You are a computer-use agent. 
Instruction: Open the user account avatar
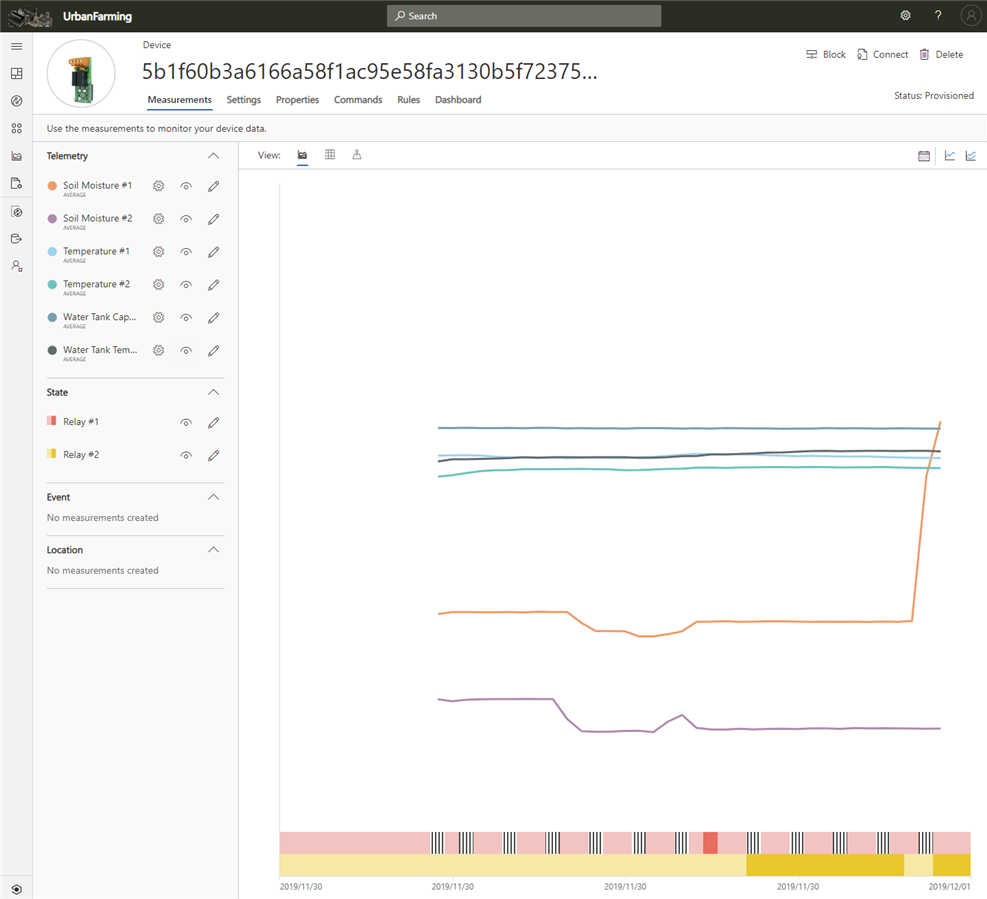(x=969, y=16)
